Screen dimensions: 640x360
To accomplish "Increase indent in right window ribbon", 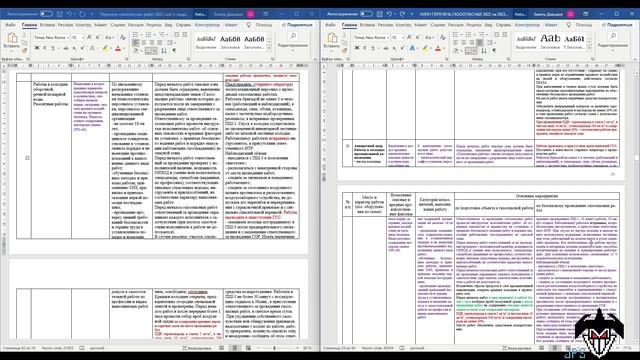I will (504, 35).
